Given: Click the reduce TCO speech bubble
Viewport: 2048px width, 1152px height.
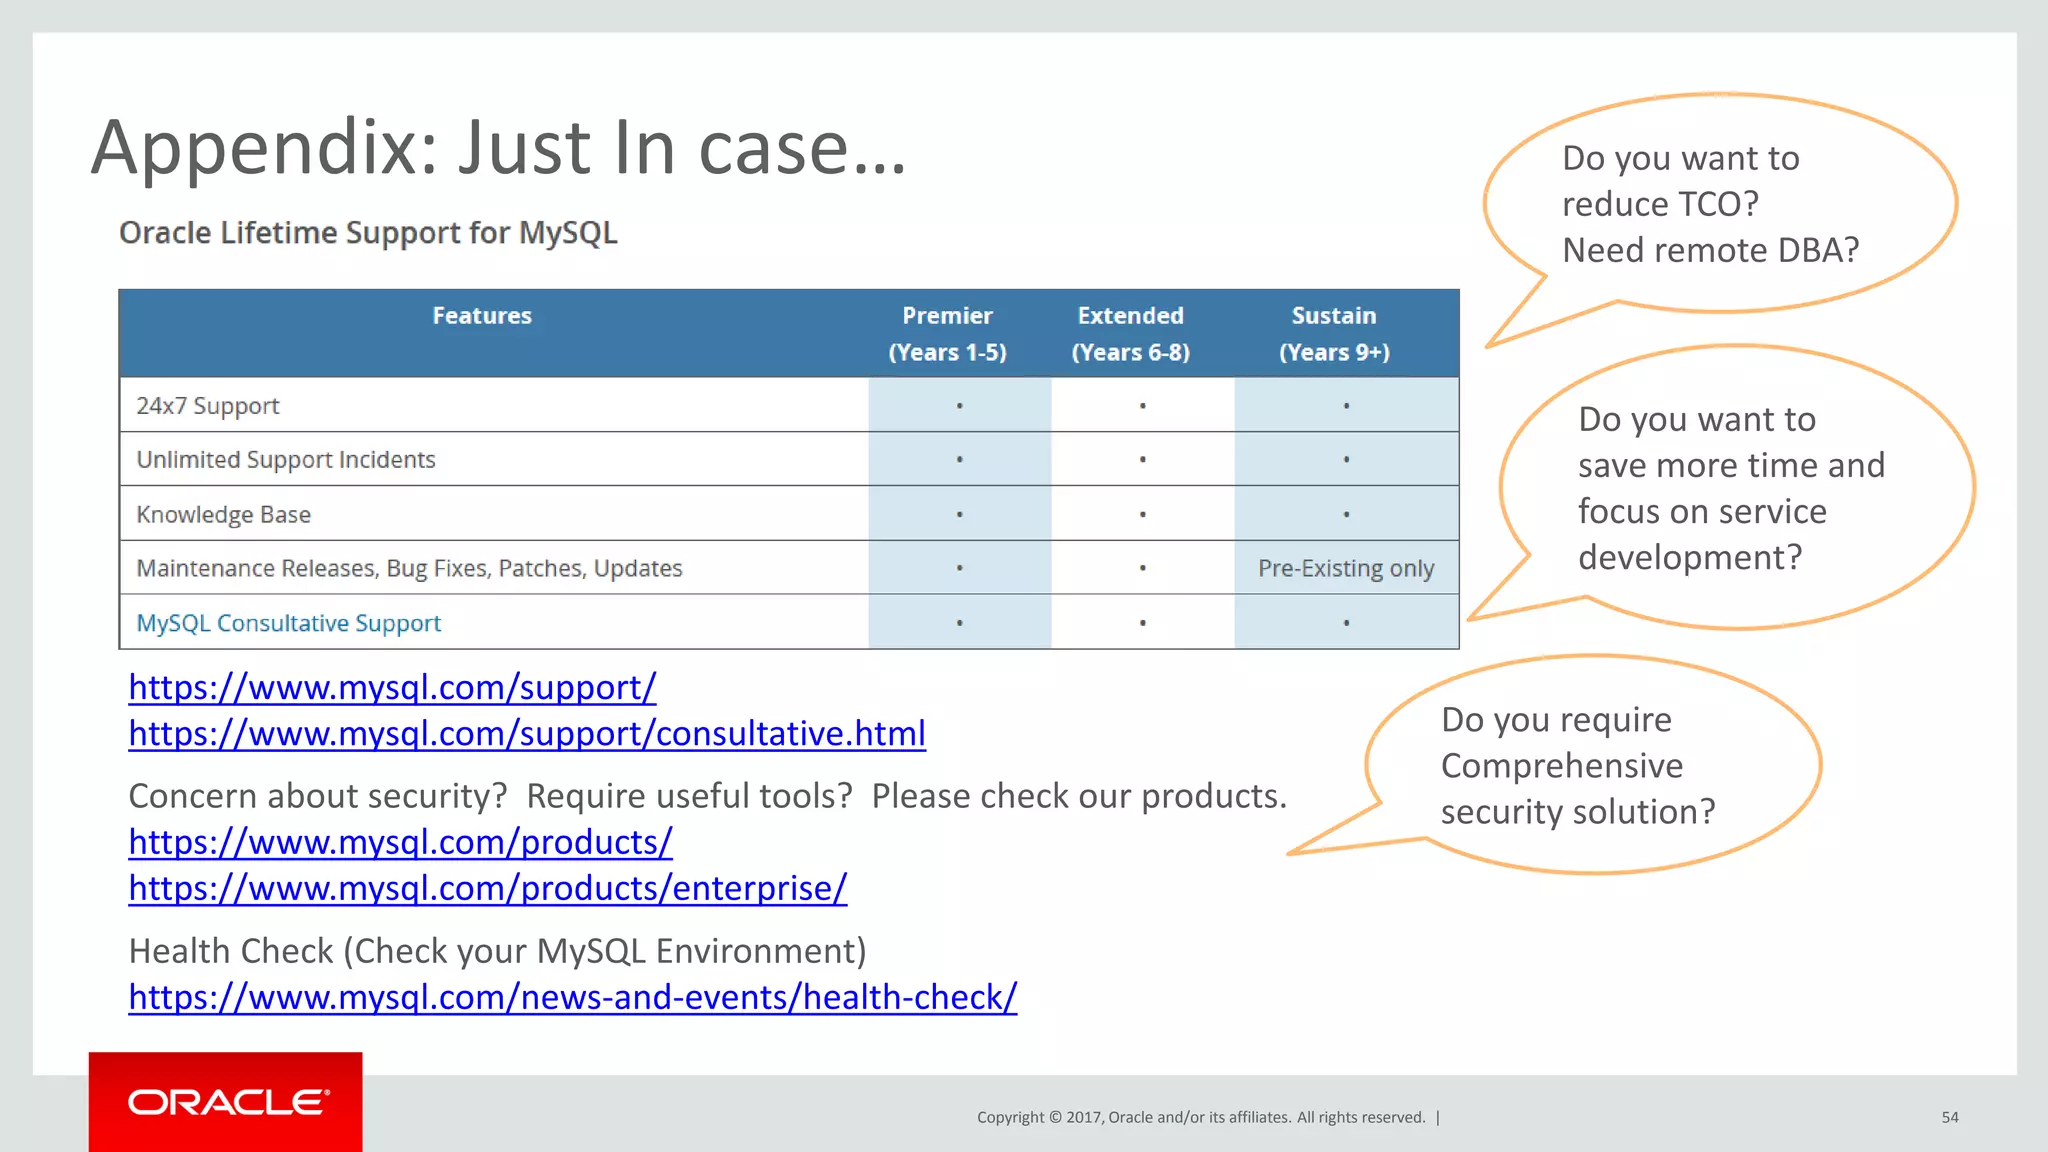Looking at the screenshot, I should coord(1710,204).
